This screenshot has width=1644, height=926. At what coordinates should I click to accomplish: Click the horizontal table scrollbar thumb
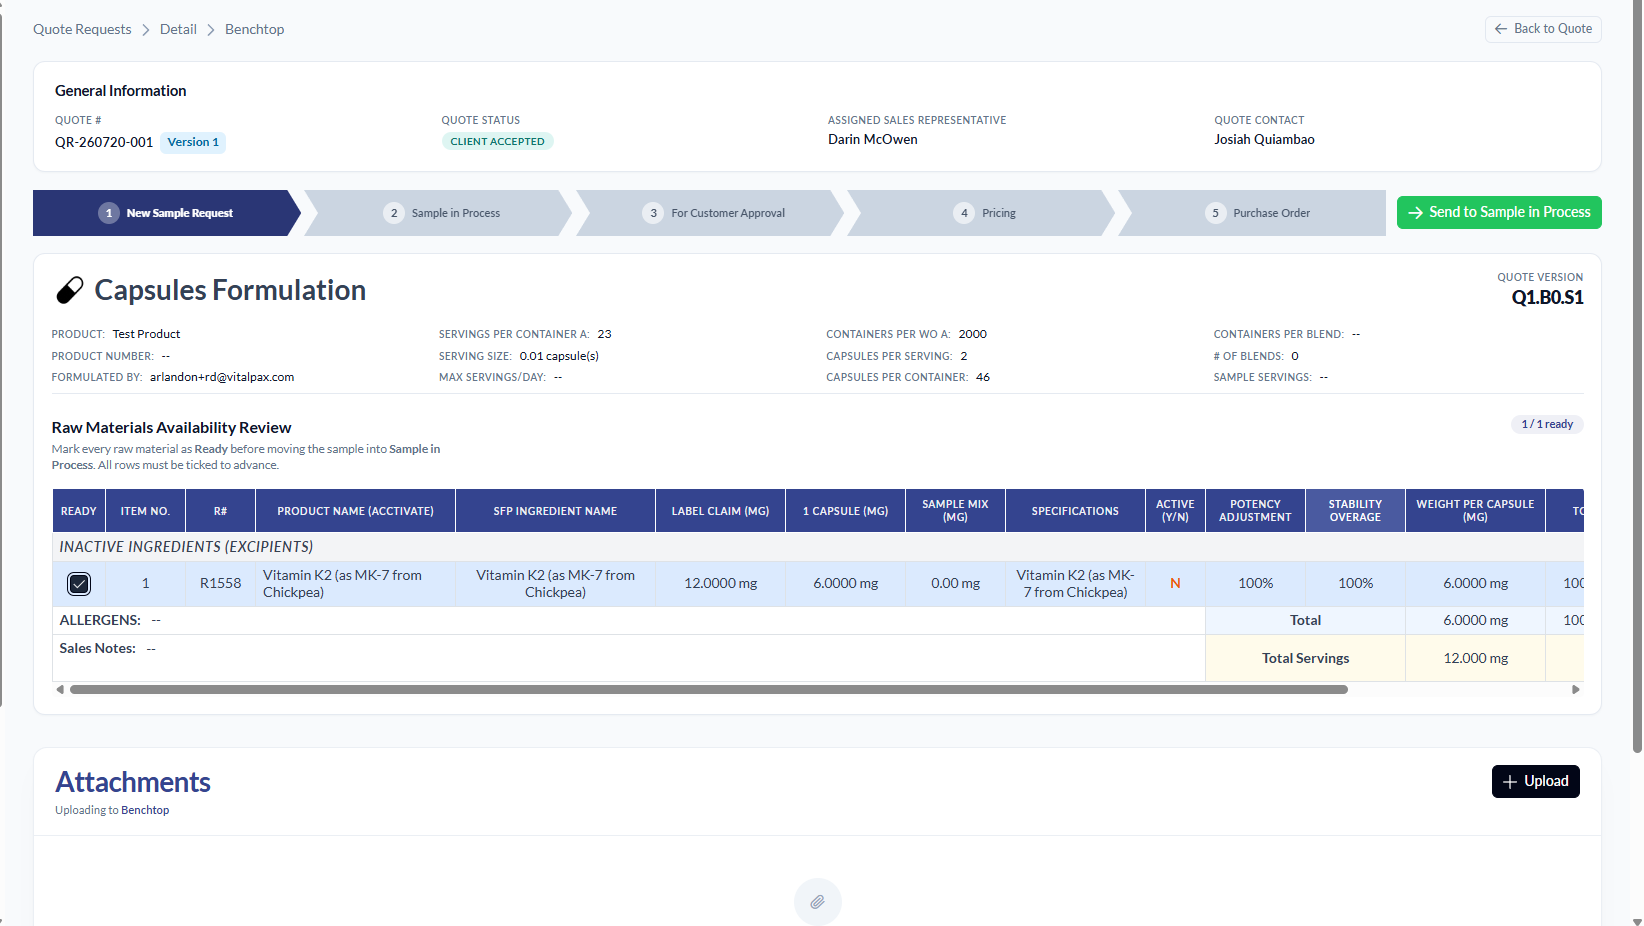tap(709, 689)
